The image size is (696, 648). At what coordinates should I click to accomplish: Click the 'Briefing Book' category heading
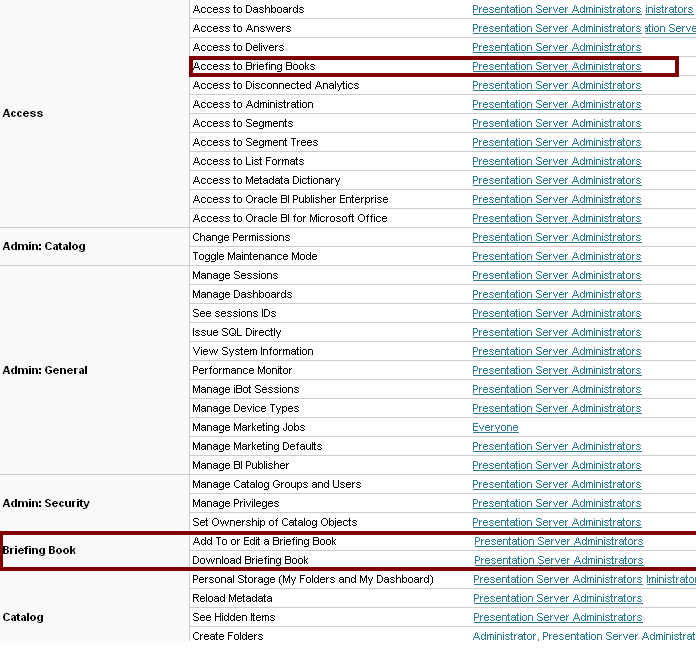(40, 551)
